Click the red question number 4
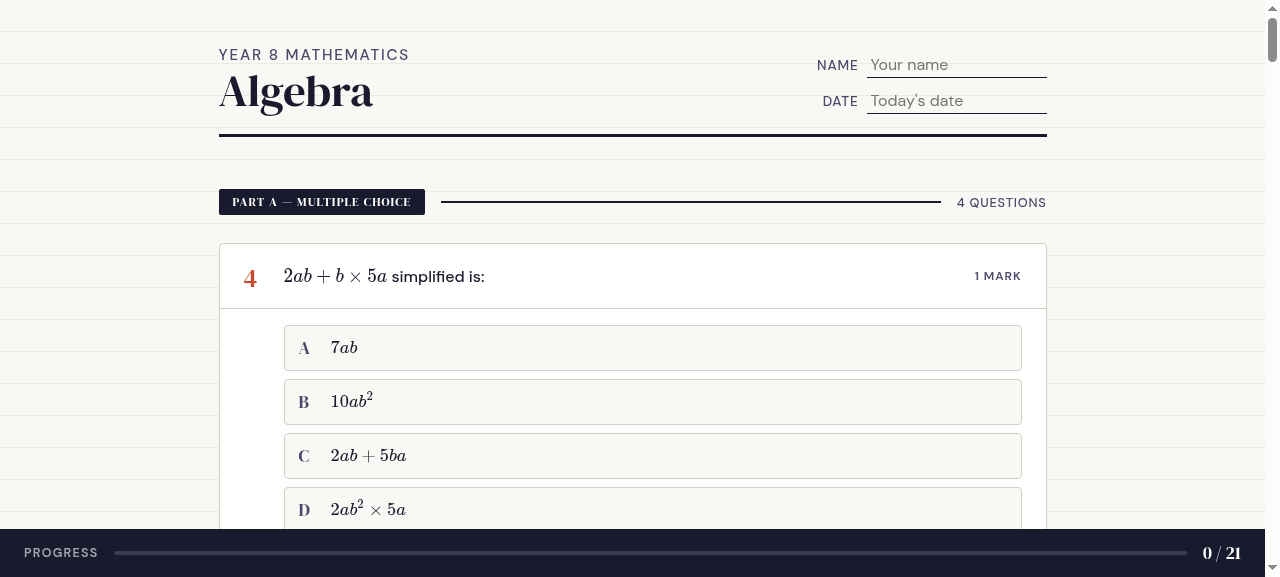The height and width of the screenshot is (577, 1280). [250, 279]
